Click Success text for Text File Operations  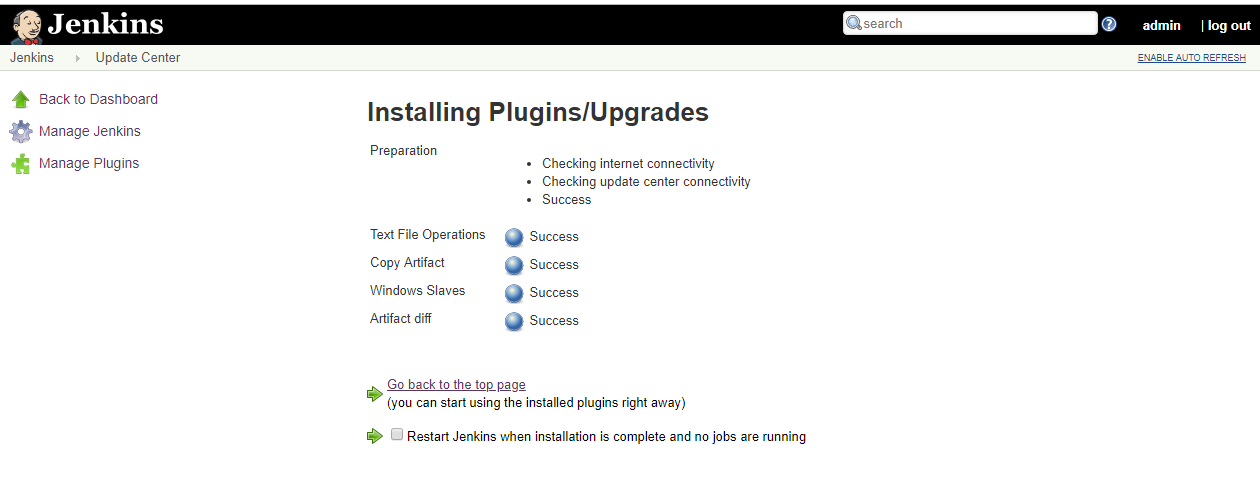tap(554, 237)
